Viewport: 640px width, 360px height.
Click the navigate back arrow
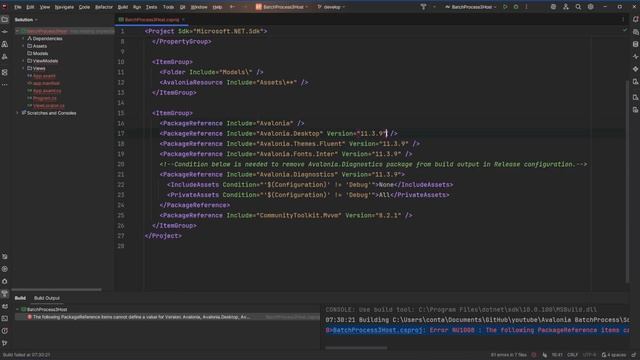click(x=232, y=7)
